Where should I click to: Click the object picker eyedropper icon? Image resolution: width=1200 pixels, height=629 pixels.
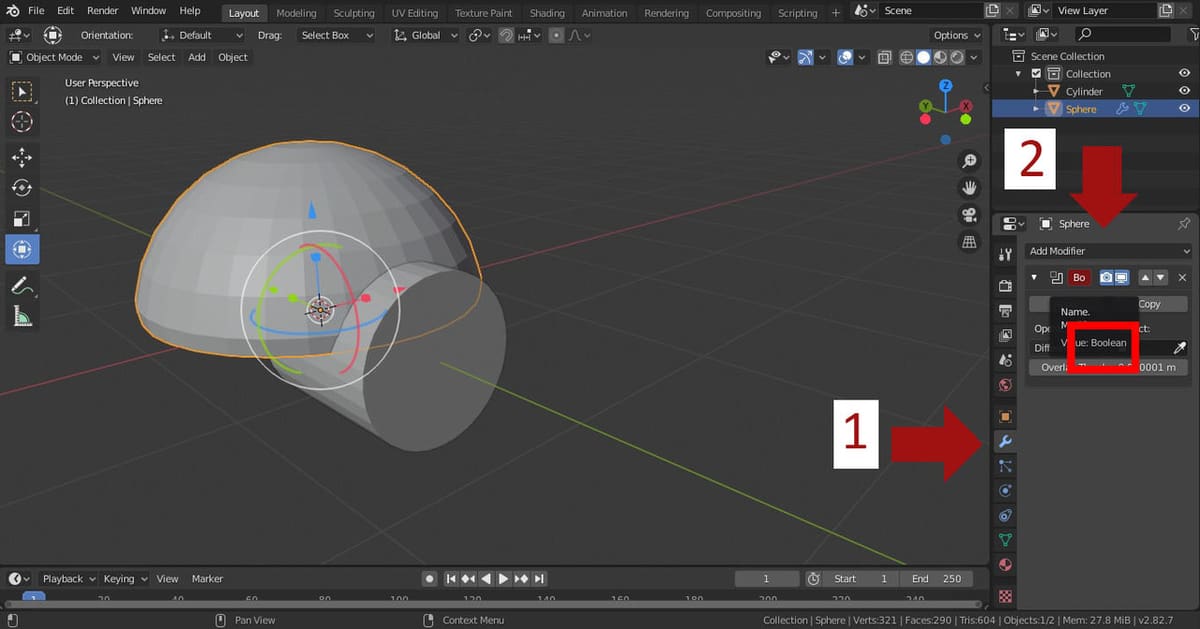point(1180,348)
